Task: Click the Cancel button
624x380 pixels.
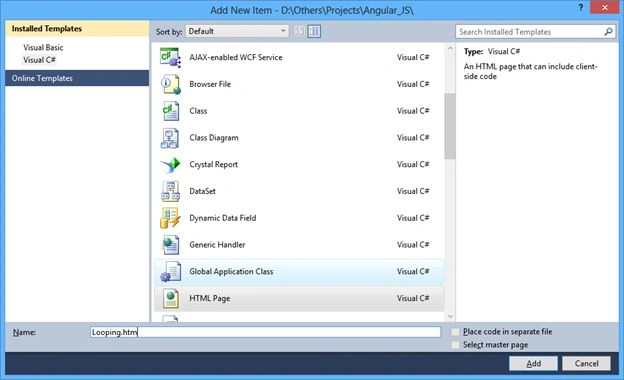Action: pos(587,363)
